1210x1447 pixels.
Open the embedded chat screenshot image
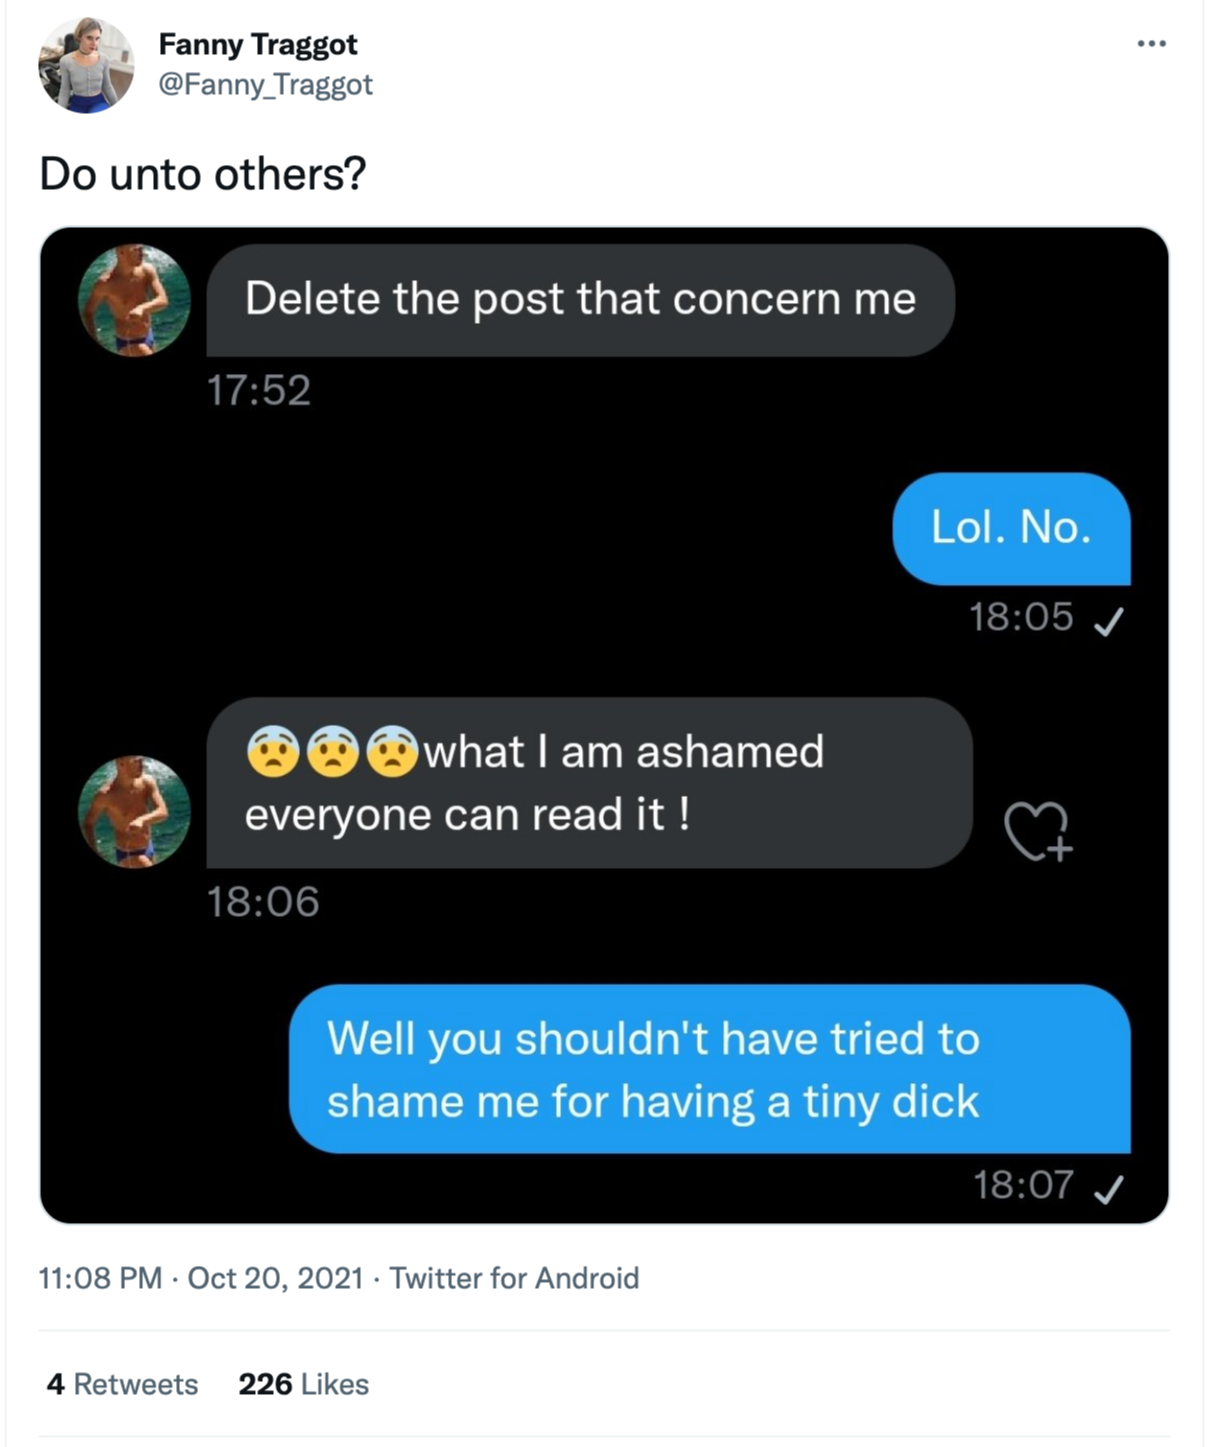tap(604, 725)
